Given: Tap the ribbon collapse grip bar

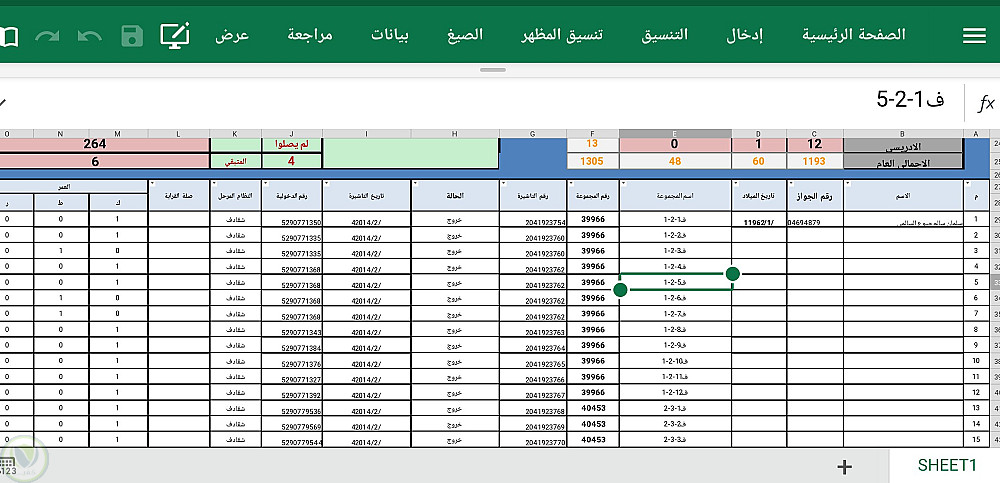Looking at the screenshot, I should click(x=492, y=70).
